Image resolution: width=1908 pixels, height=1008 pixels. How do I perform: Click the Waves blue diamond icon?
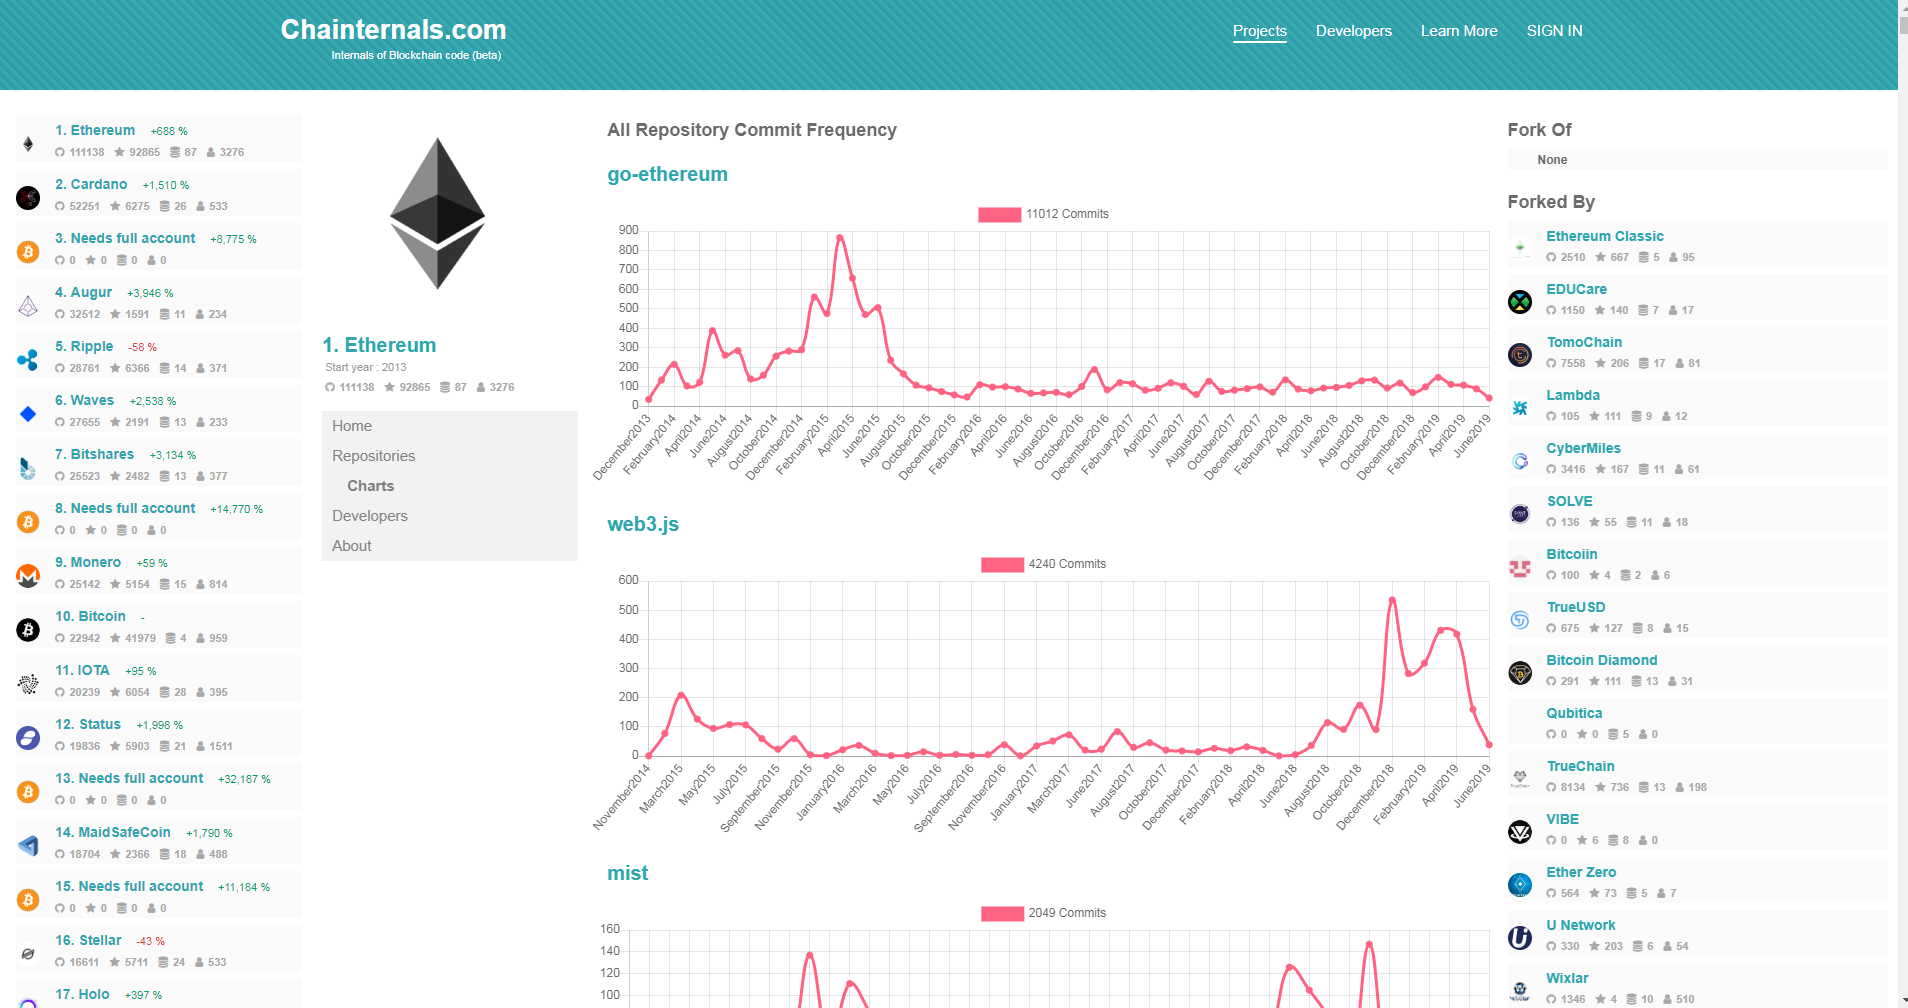(28, 414)
